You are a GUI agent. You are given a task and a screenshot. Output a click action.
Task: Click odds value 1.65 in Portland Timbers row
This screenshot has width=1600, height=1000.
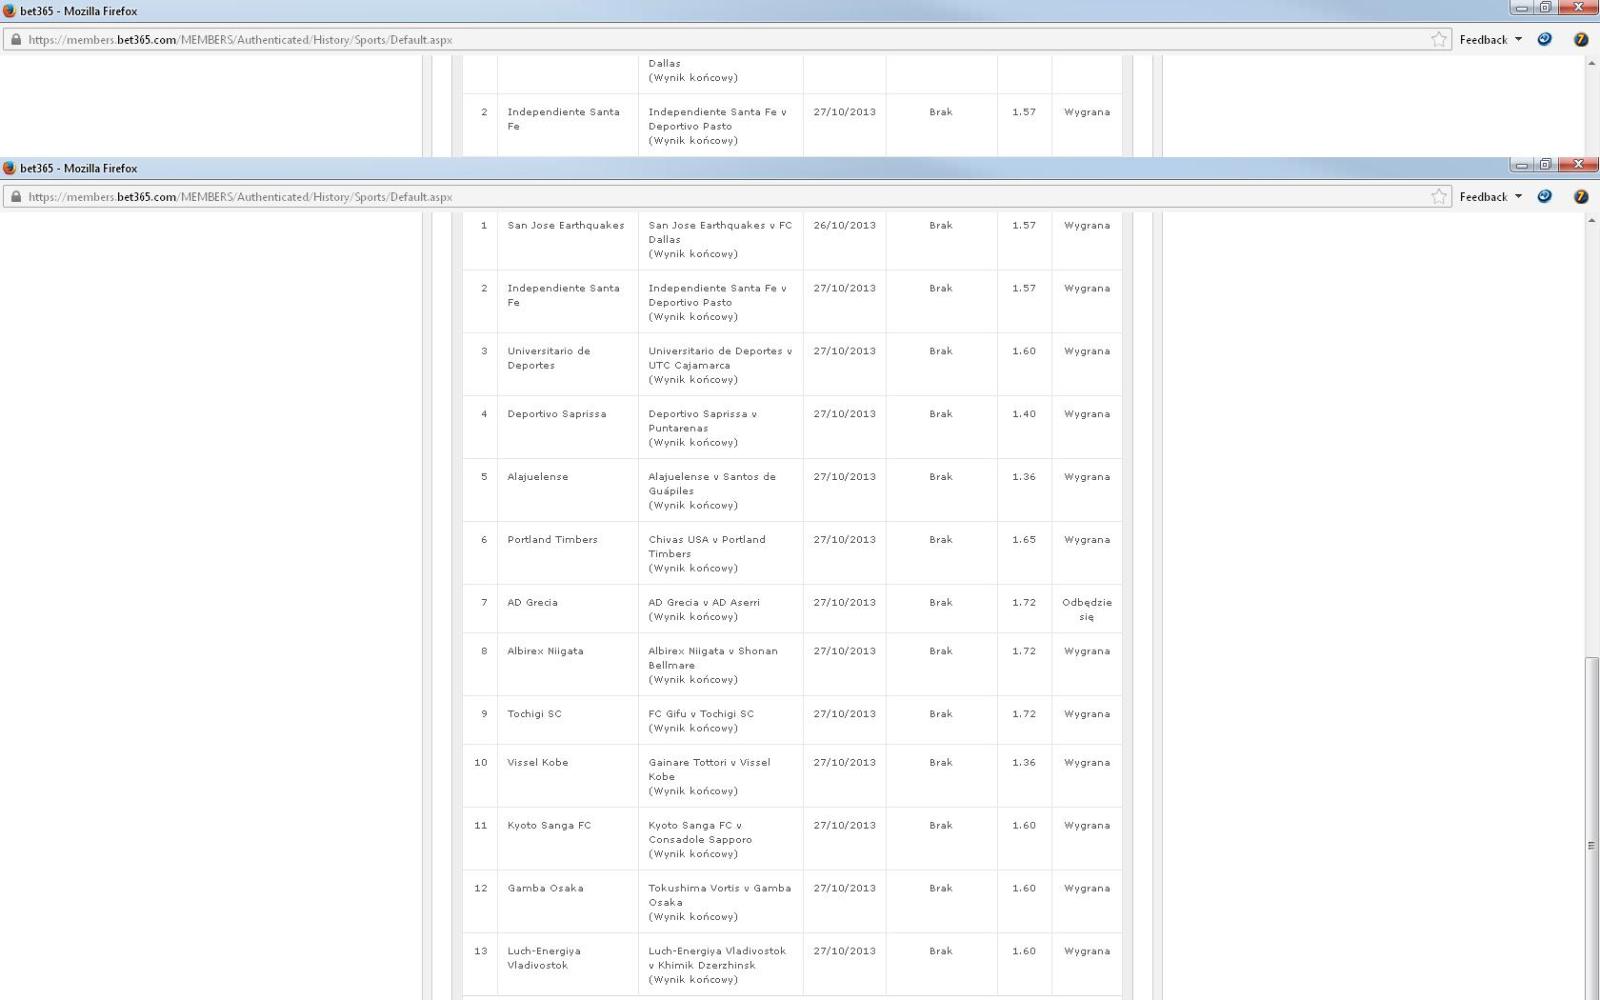pyautogui.click(x=1024, y=540)
